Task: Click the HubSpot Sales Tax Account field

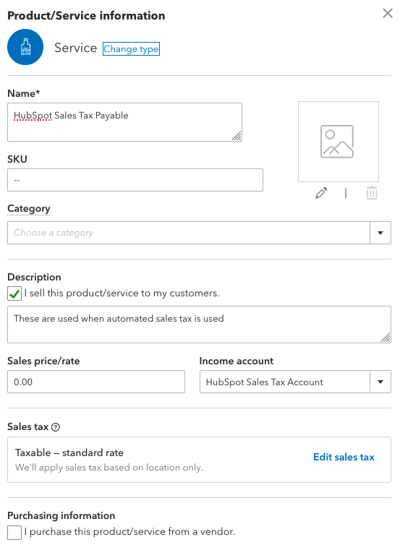Action: (285, 381)
